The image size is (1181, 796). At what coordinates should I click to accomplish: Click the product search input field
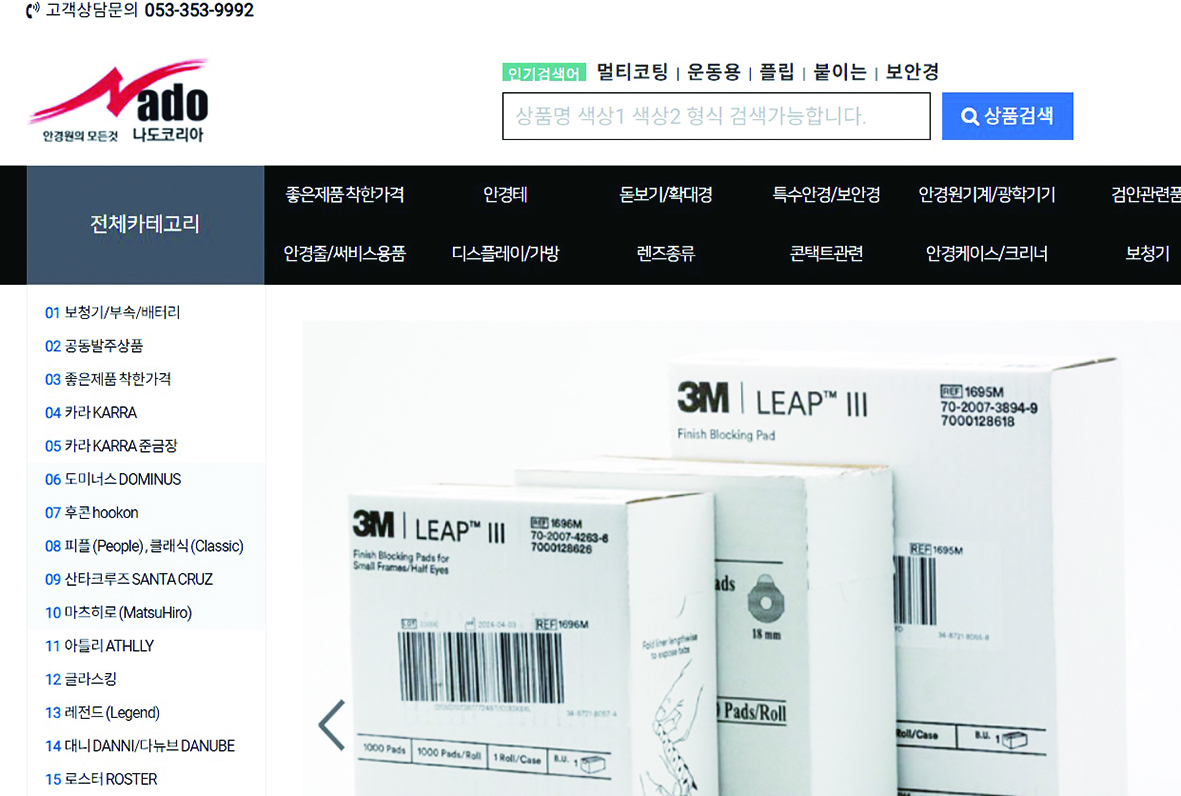[716, 116]
